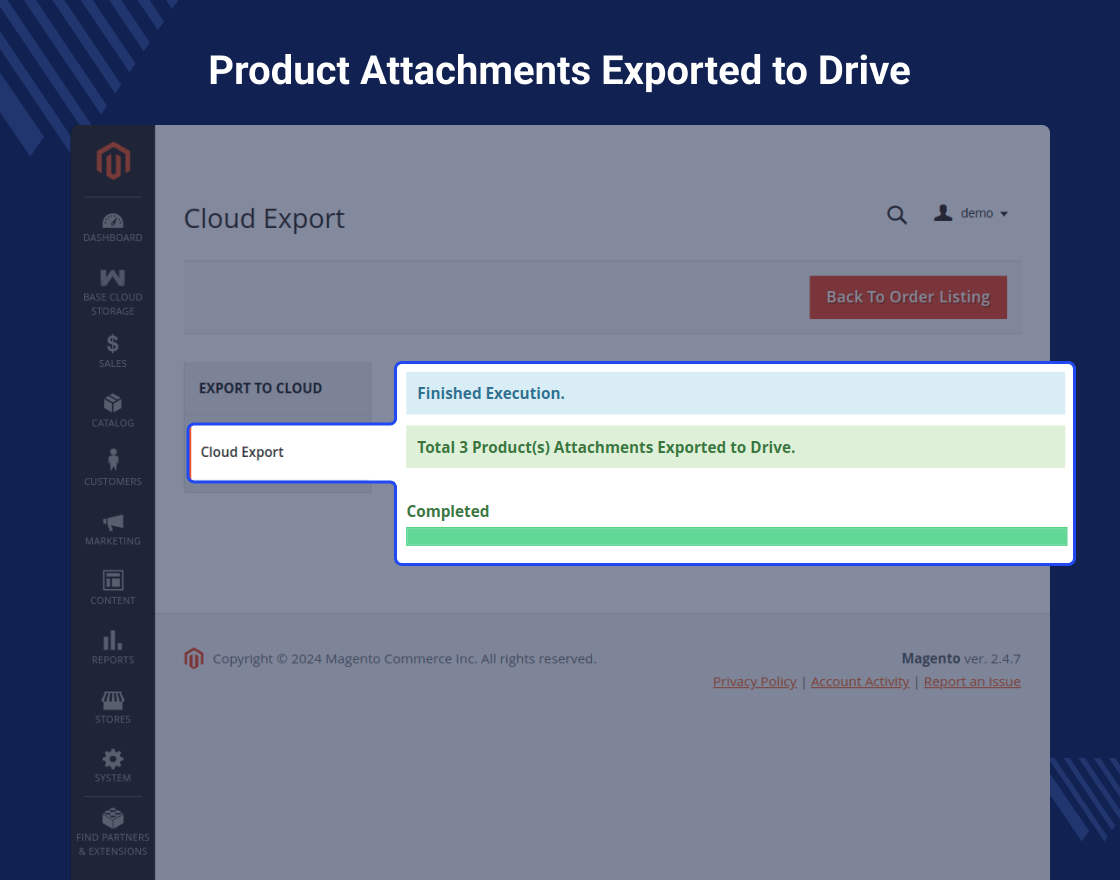
Task: Open the Account Activity link
Action: pyautogui.click(x=860, y=681)
